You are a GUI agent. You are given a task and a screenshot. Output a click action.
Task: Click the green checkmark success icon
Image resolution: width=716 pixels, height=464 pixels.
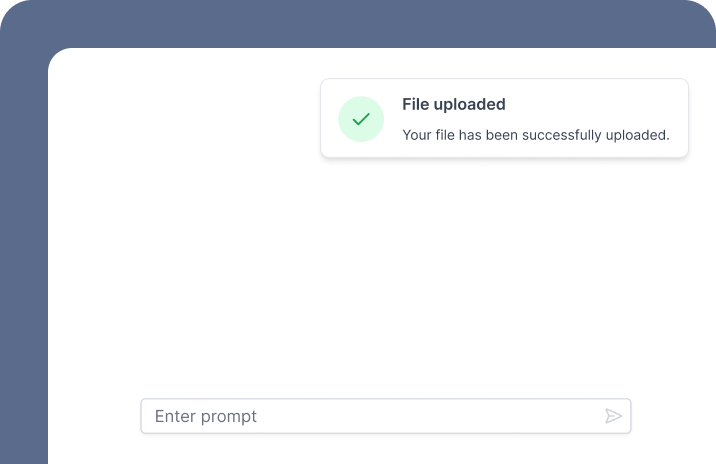(x=361, y=119)
